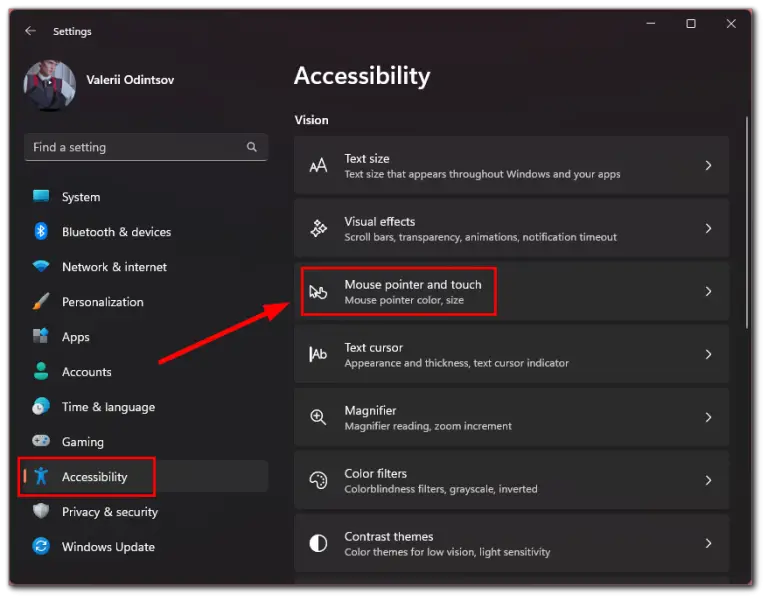
Task: Click the System monitor icon
Action: pyautogui.click(x=41, y=196)
